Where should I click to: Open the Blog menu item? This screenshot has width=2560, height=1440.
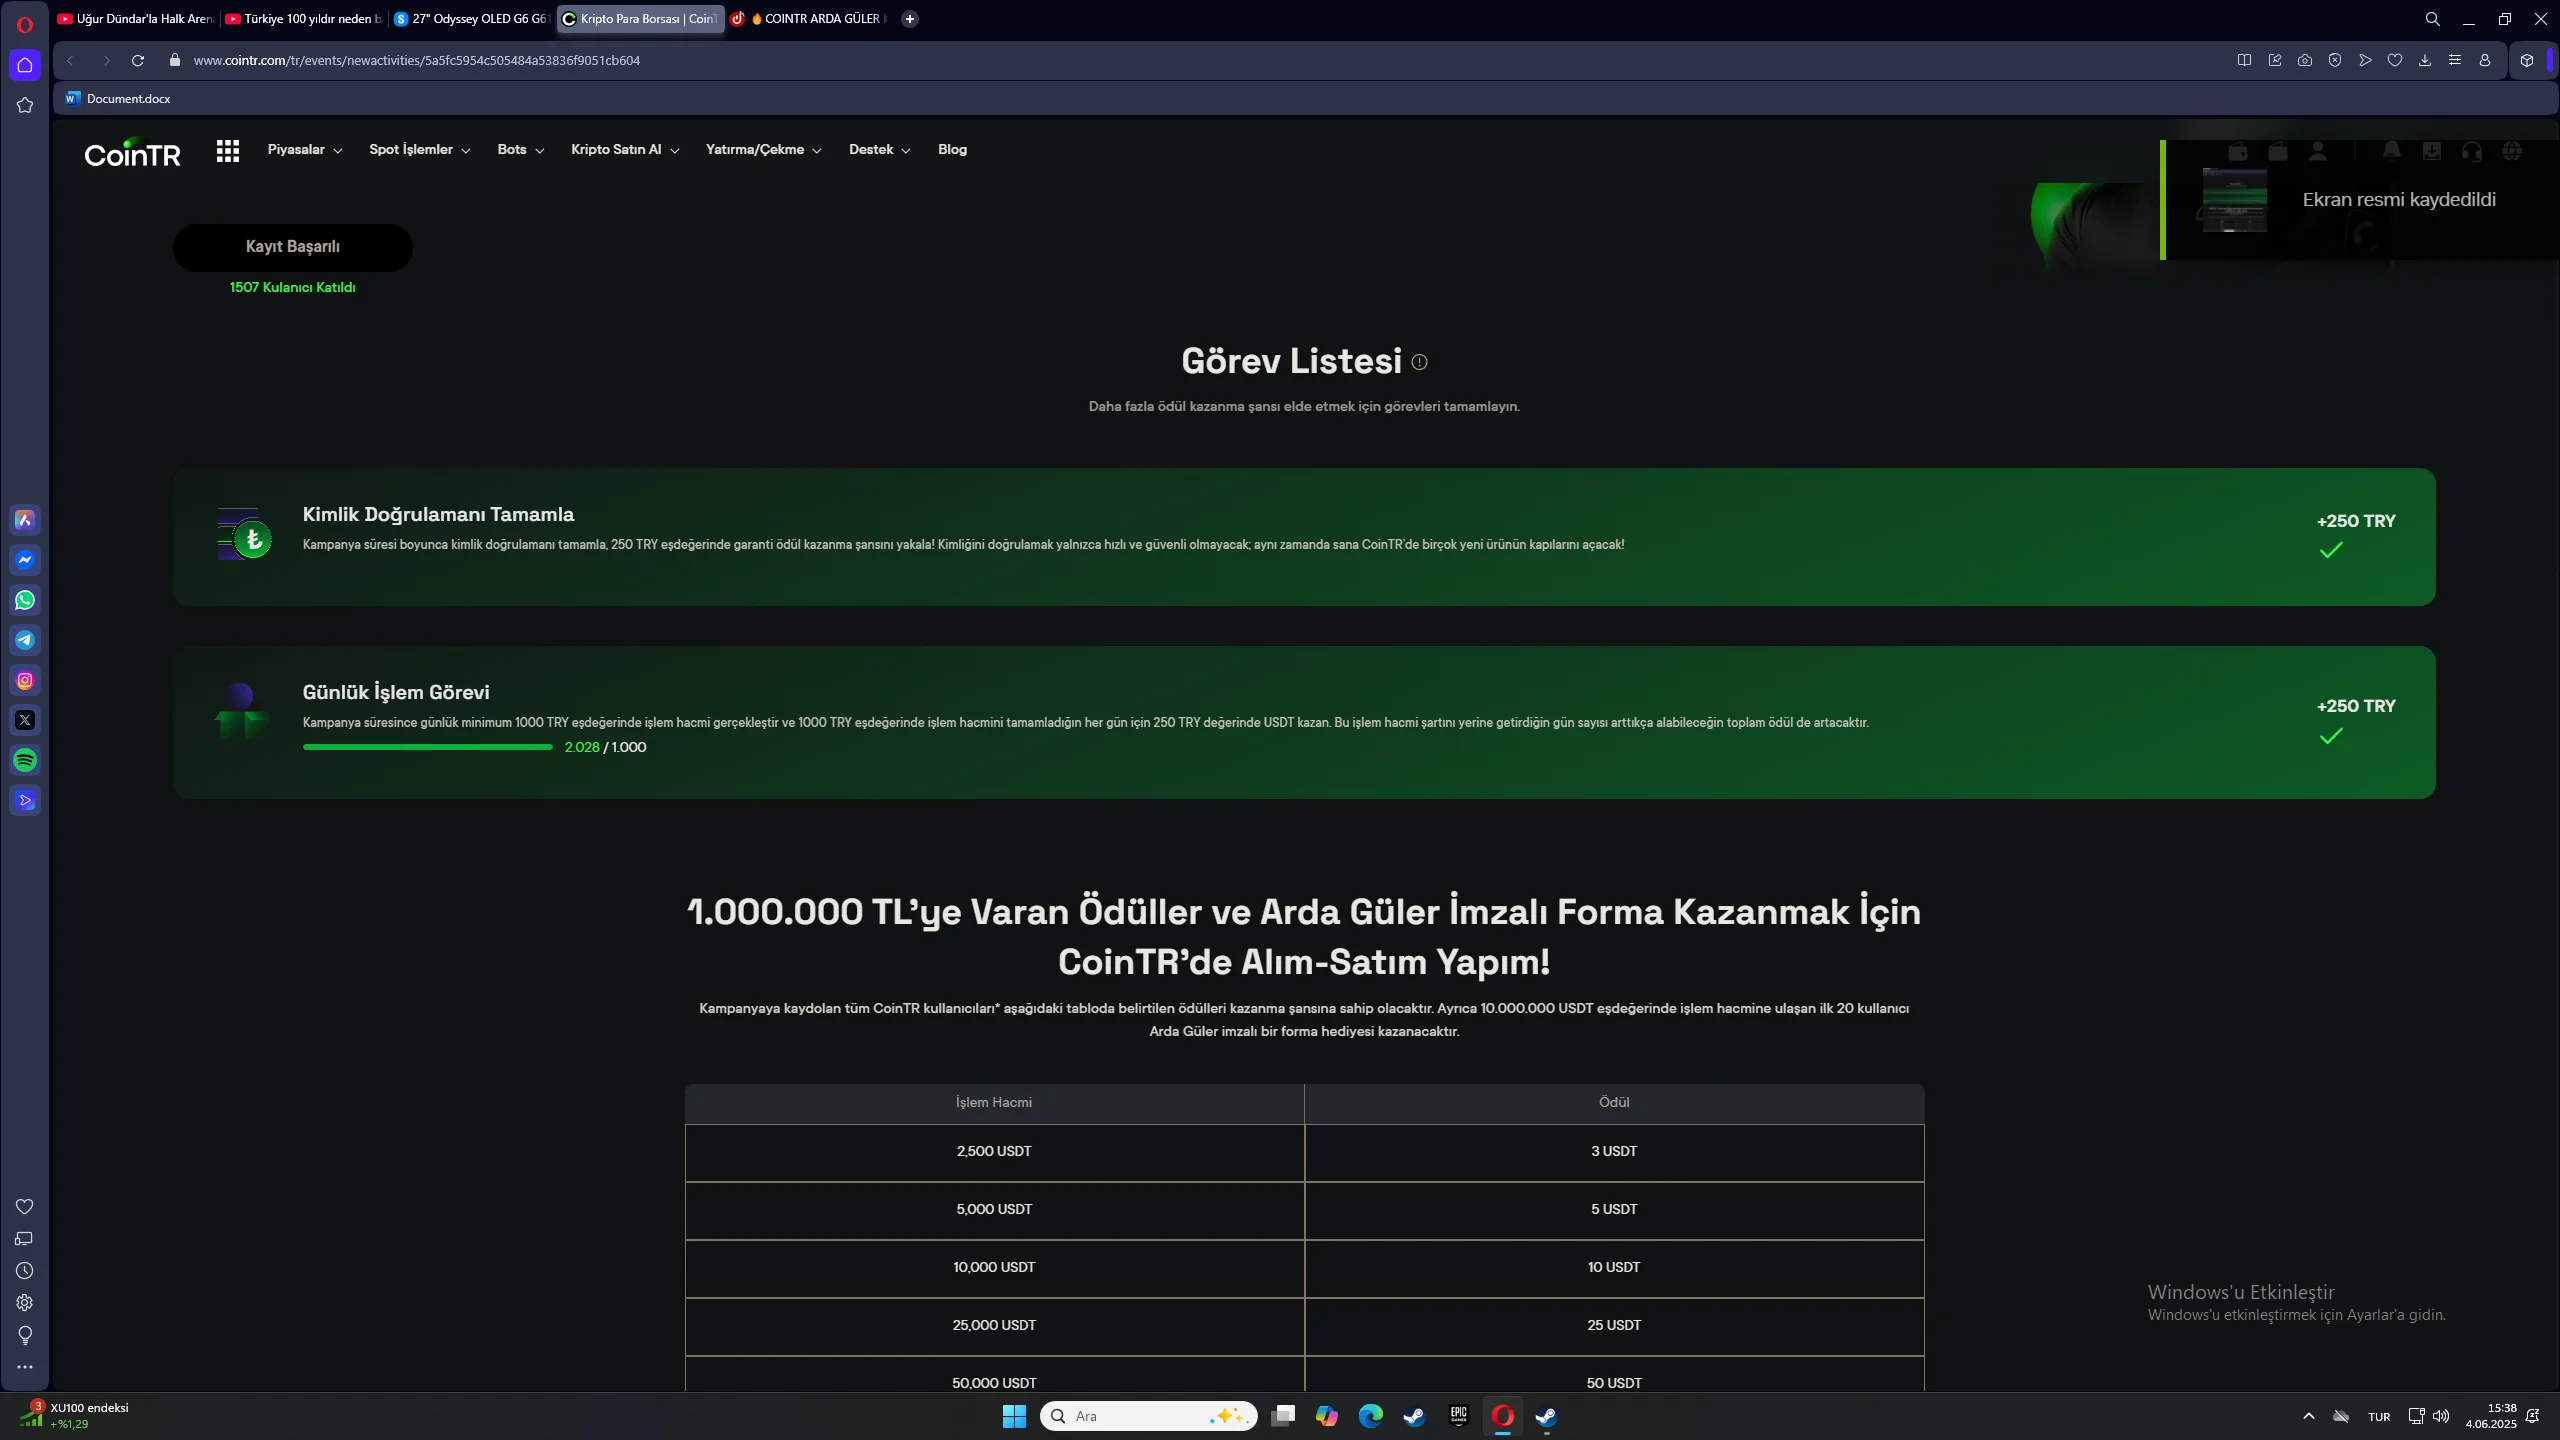(952, 150)
